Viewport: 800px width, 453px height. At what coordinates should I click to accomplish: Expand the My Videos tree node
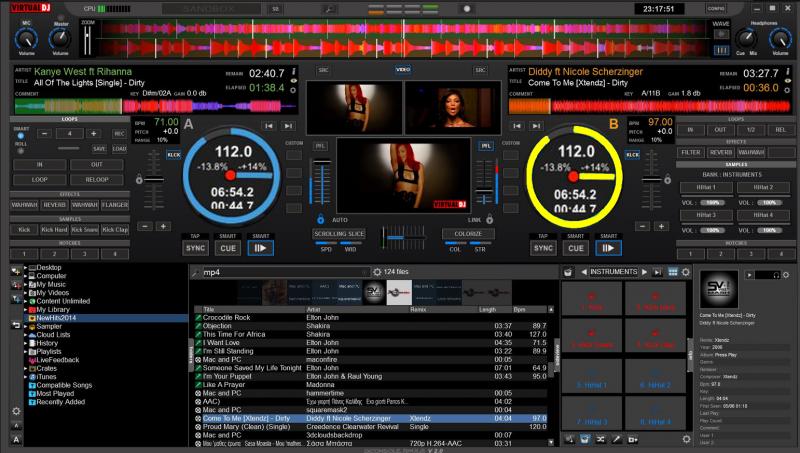26,293
